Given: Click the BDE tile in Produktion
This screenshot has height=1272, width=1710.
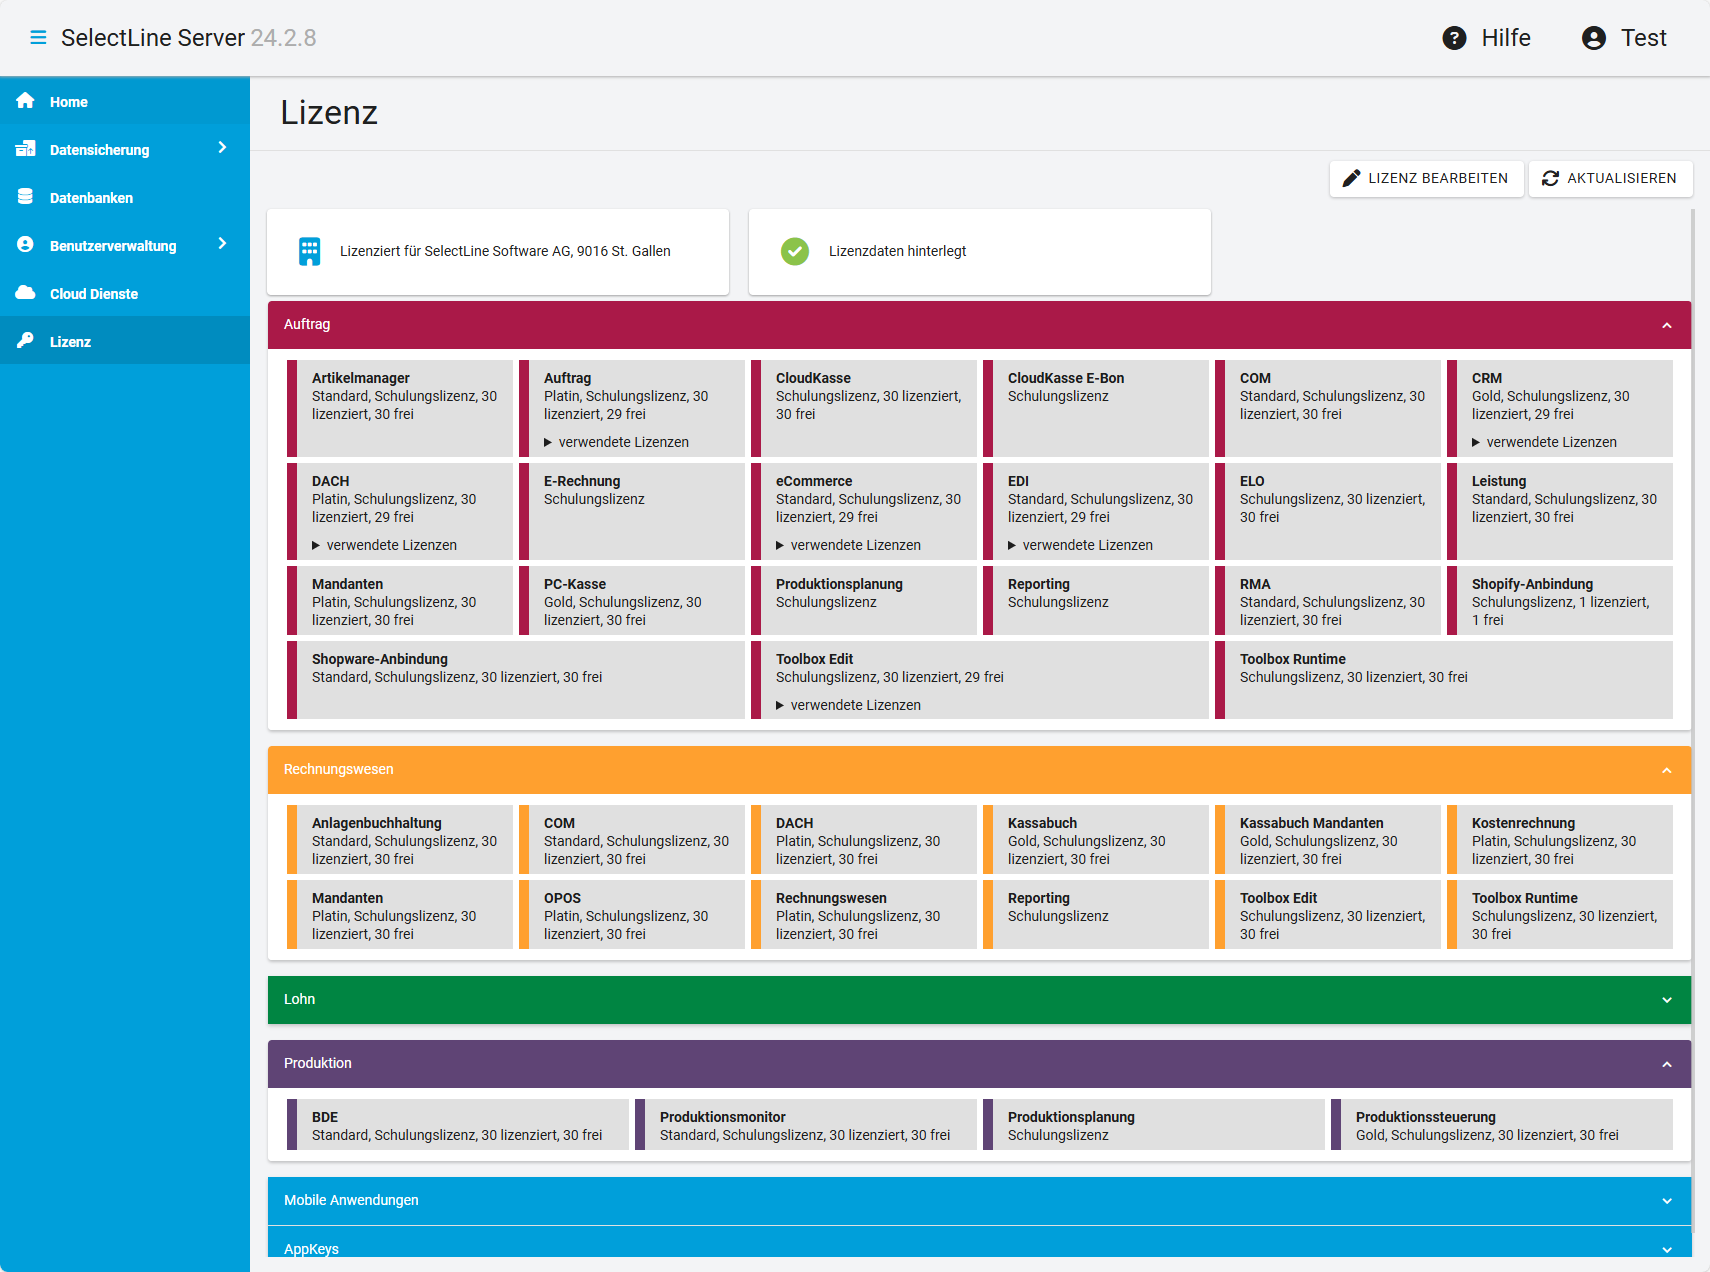Looking at the screenshot, I should [x=458, y=1125].
